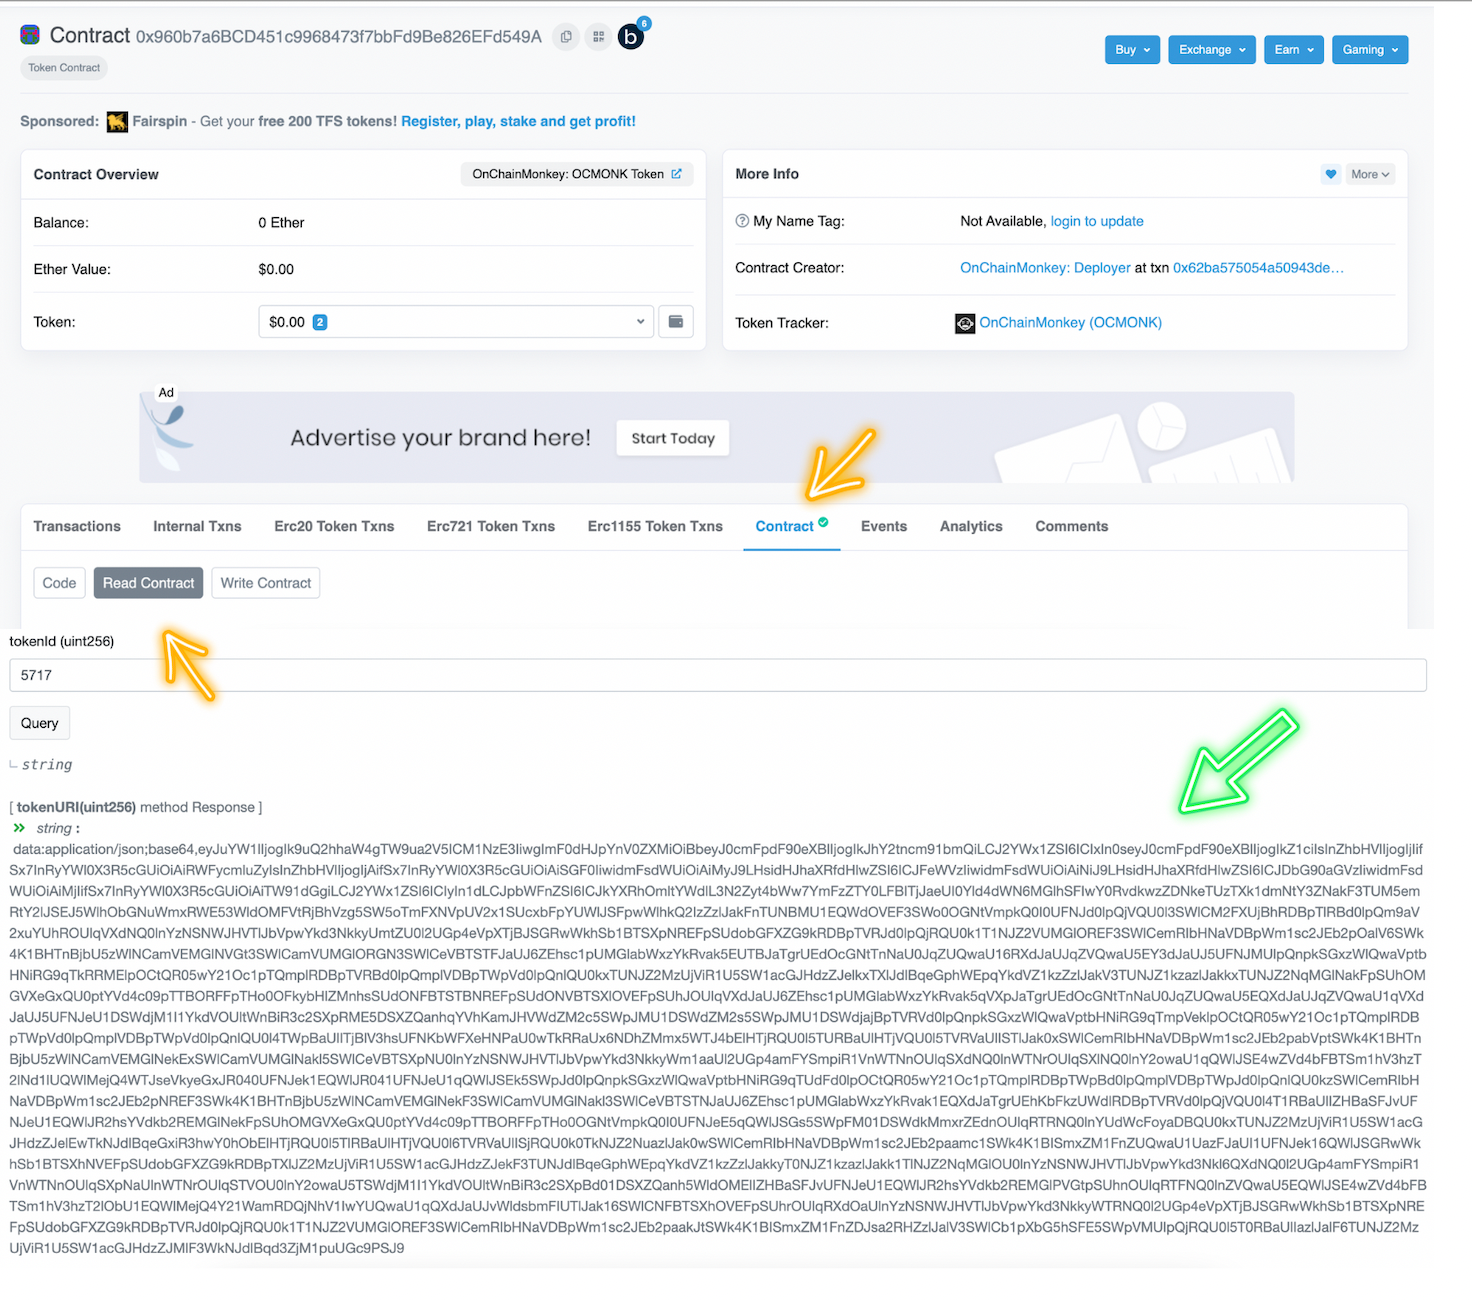Expand the Token $0.00 holdings dropdown
This screenshot has height=1300, width=1472.
(x=456, y=322)
